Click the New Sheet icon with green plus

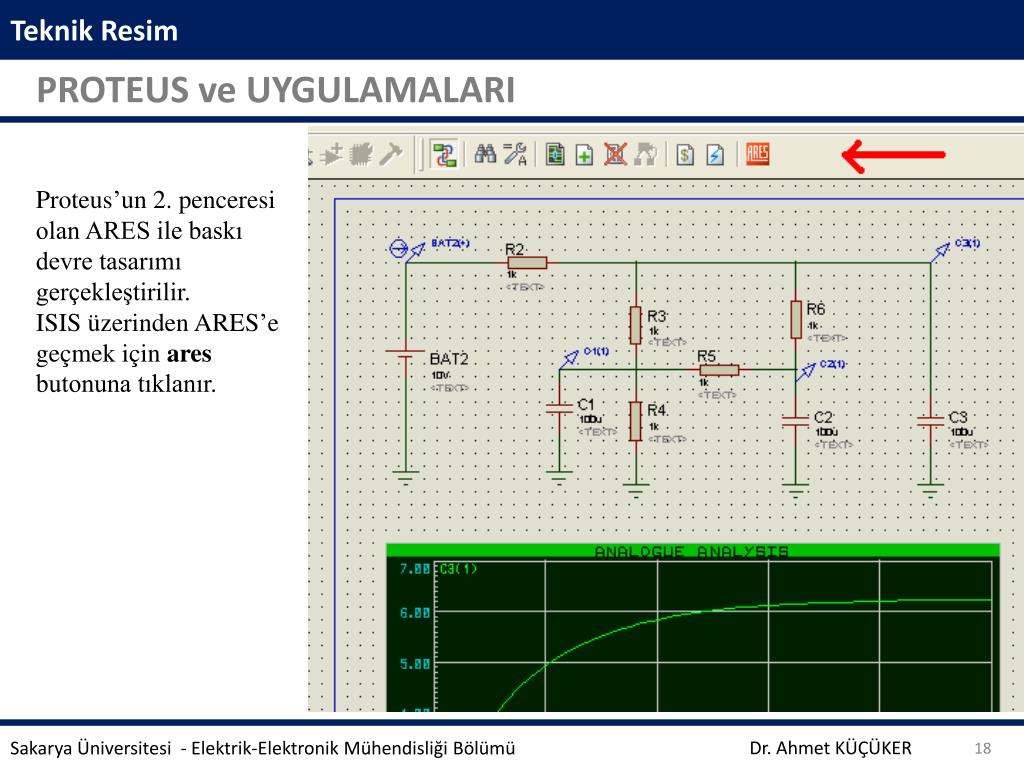[584, 155]
